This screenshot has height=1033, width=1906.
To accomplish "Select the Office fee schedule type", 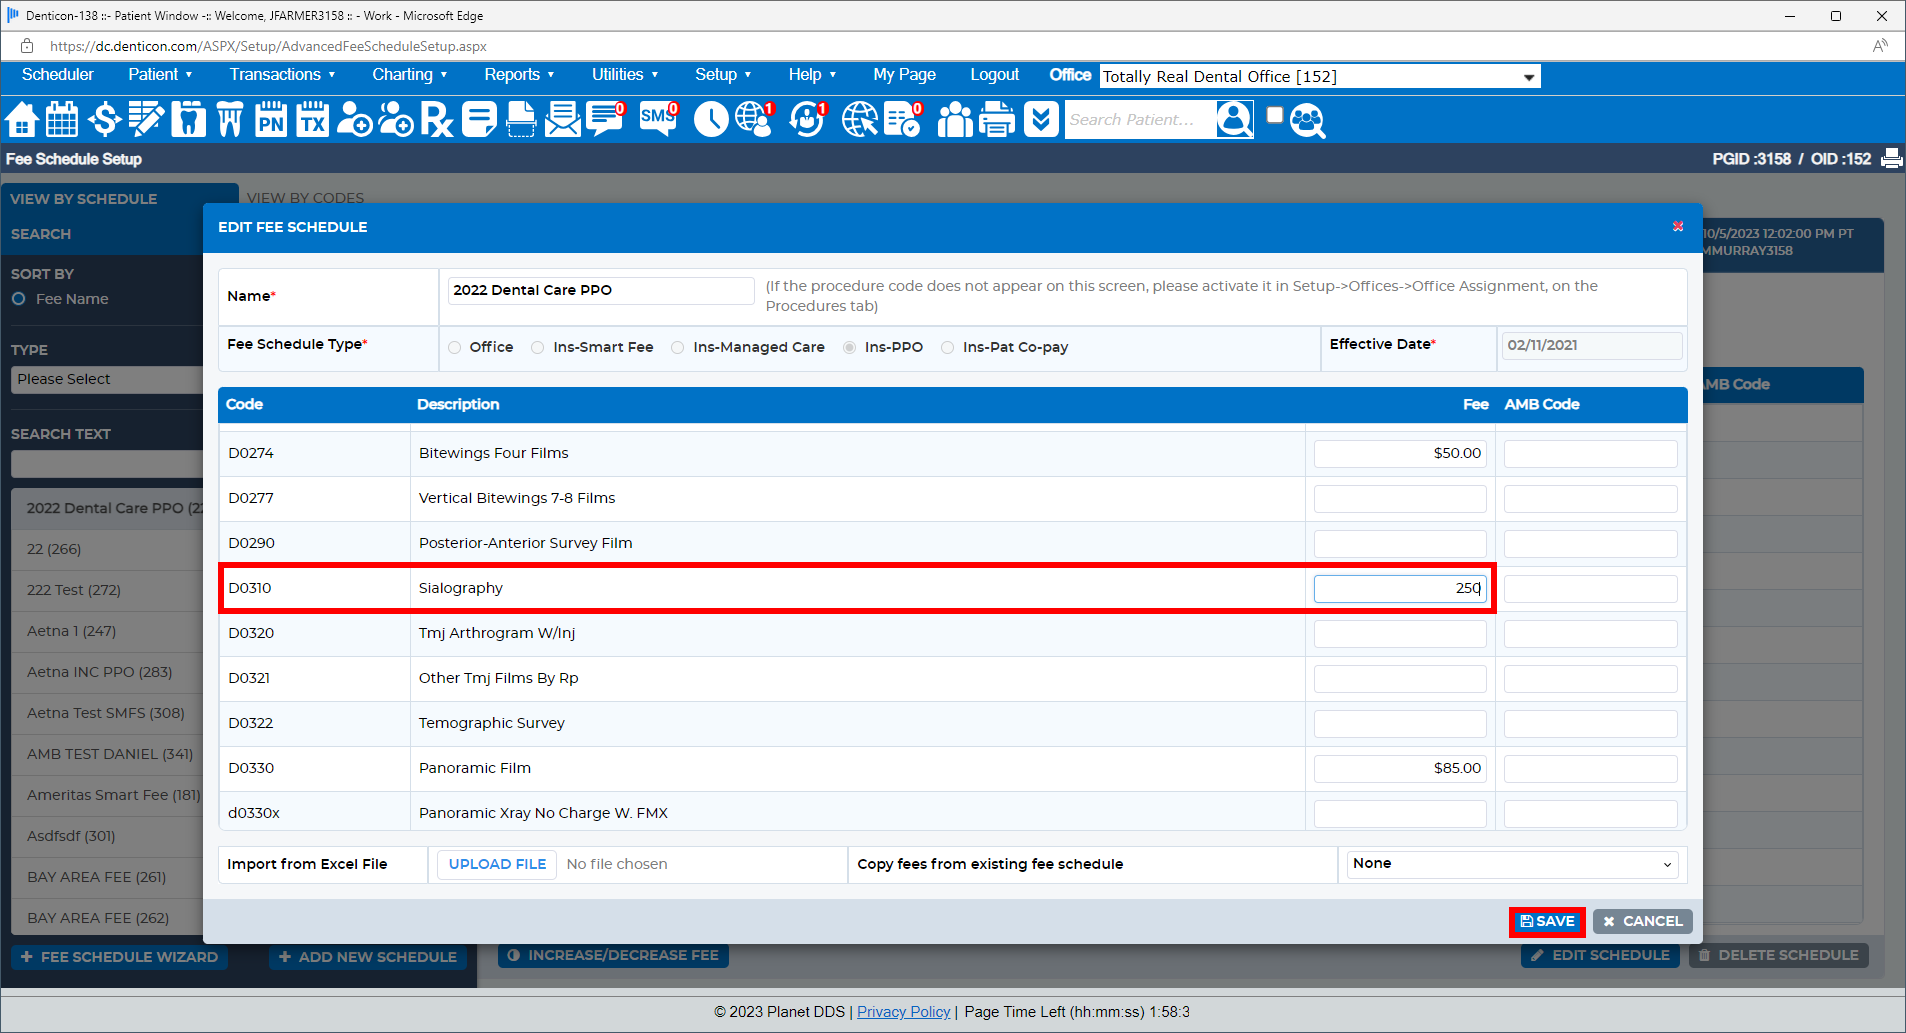I will 455,347.
